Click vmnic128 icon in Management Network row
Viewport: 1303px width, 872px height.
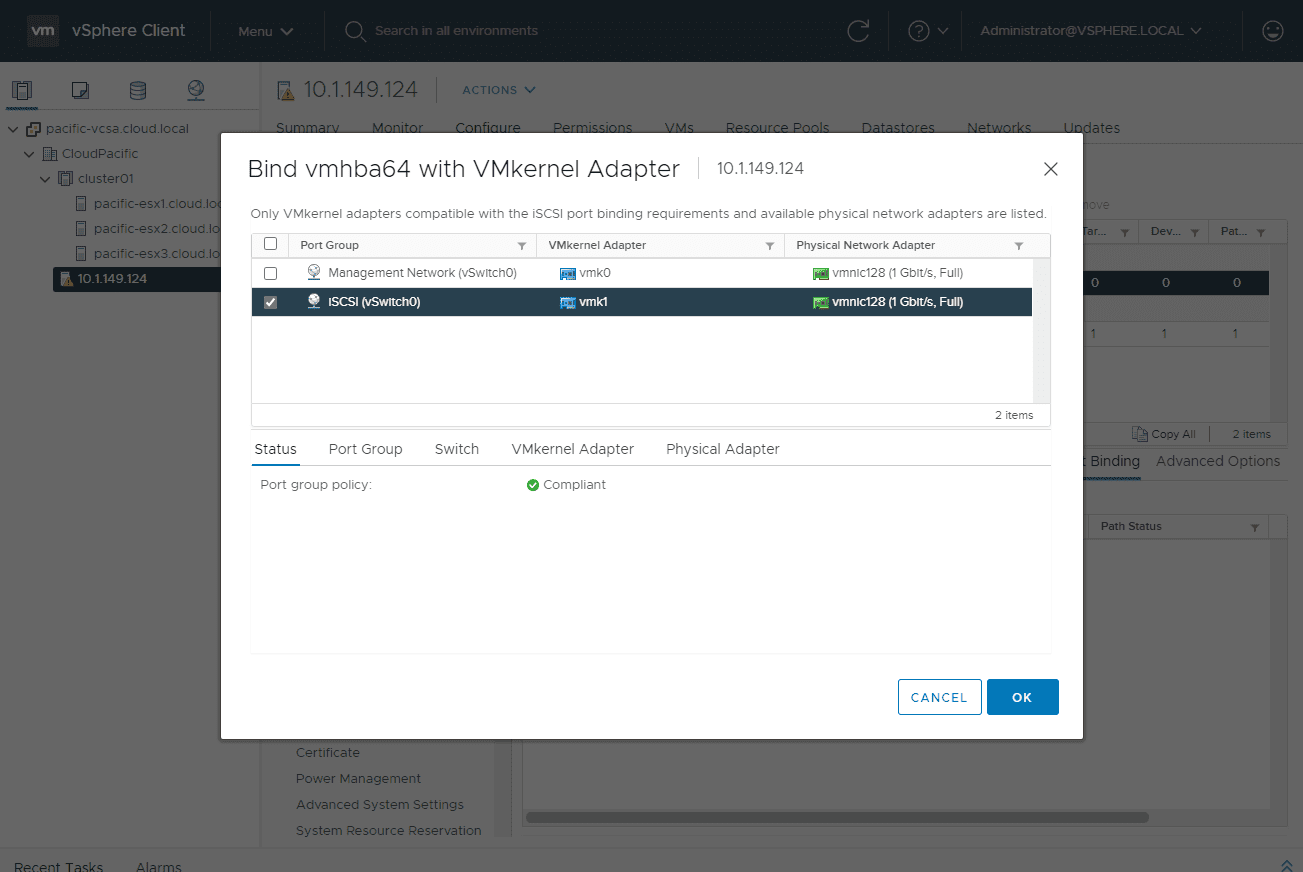(821, 273)
